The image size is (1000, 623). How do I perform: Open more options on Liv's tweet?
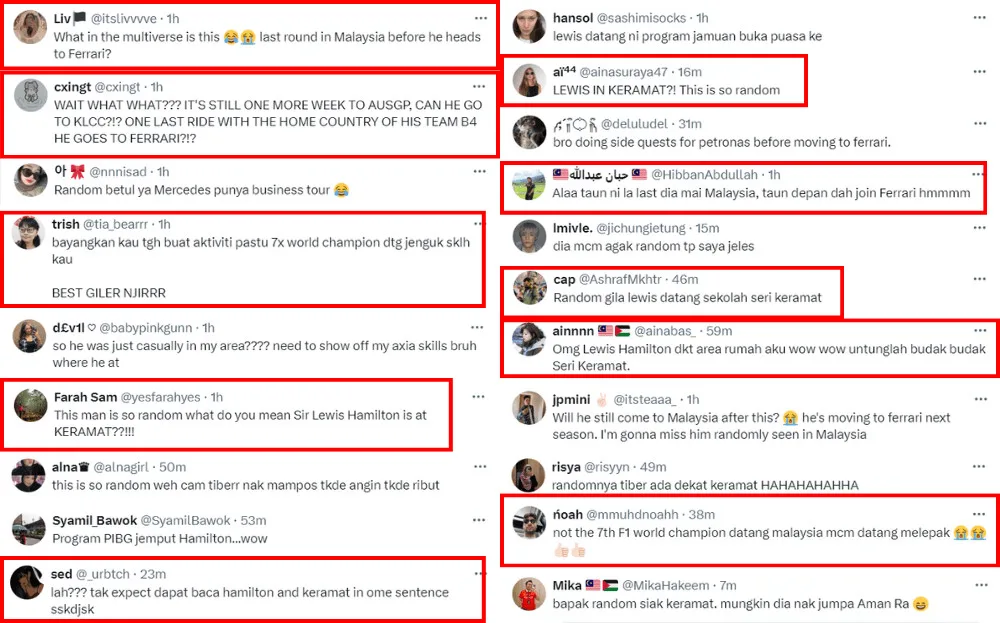(x=481, y=18)
